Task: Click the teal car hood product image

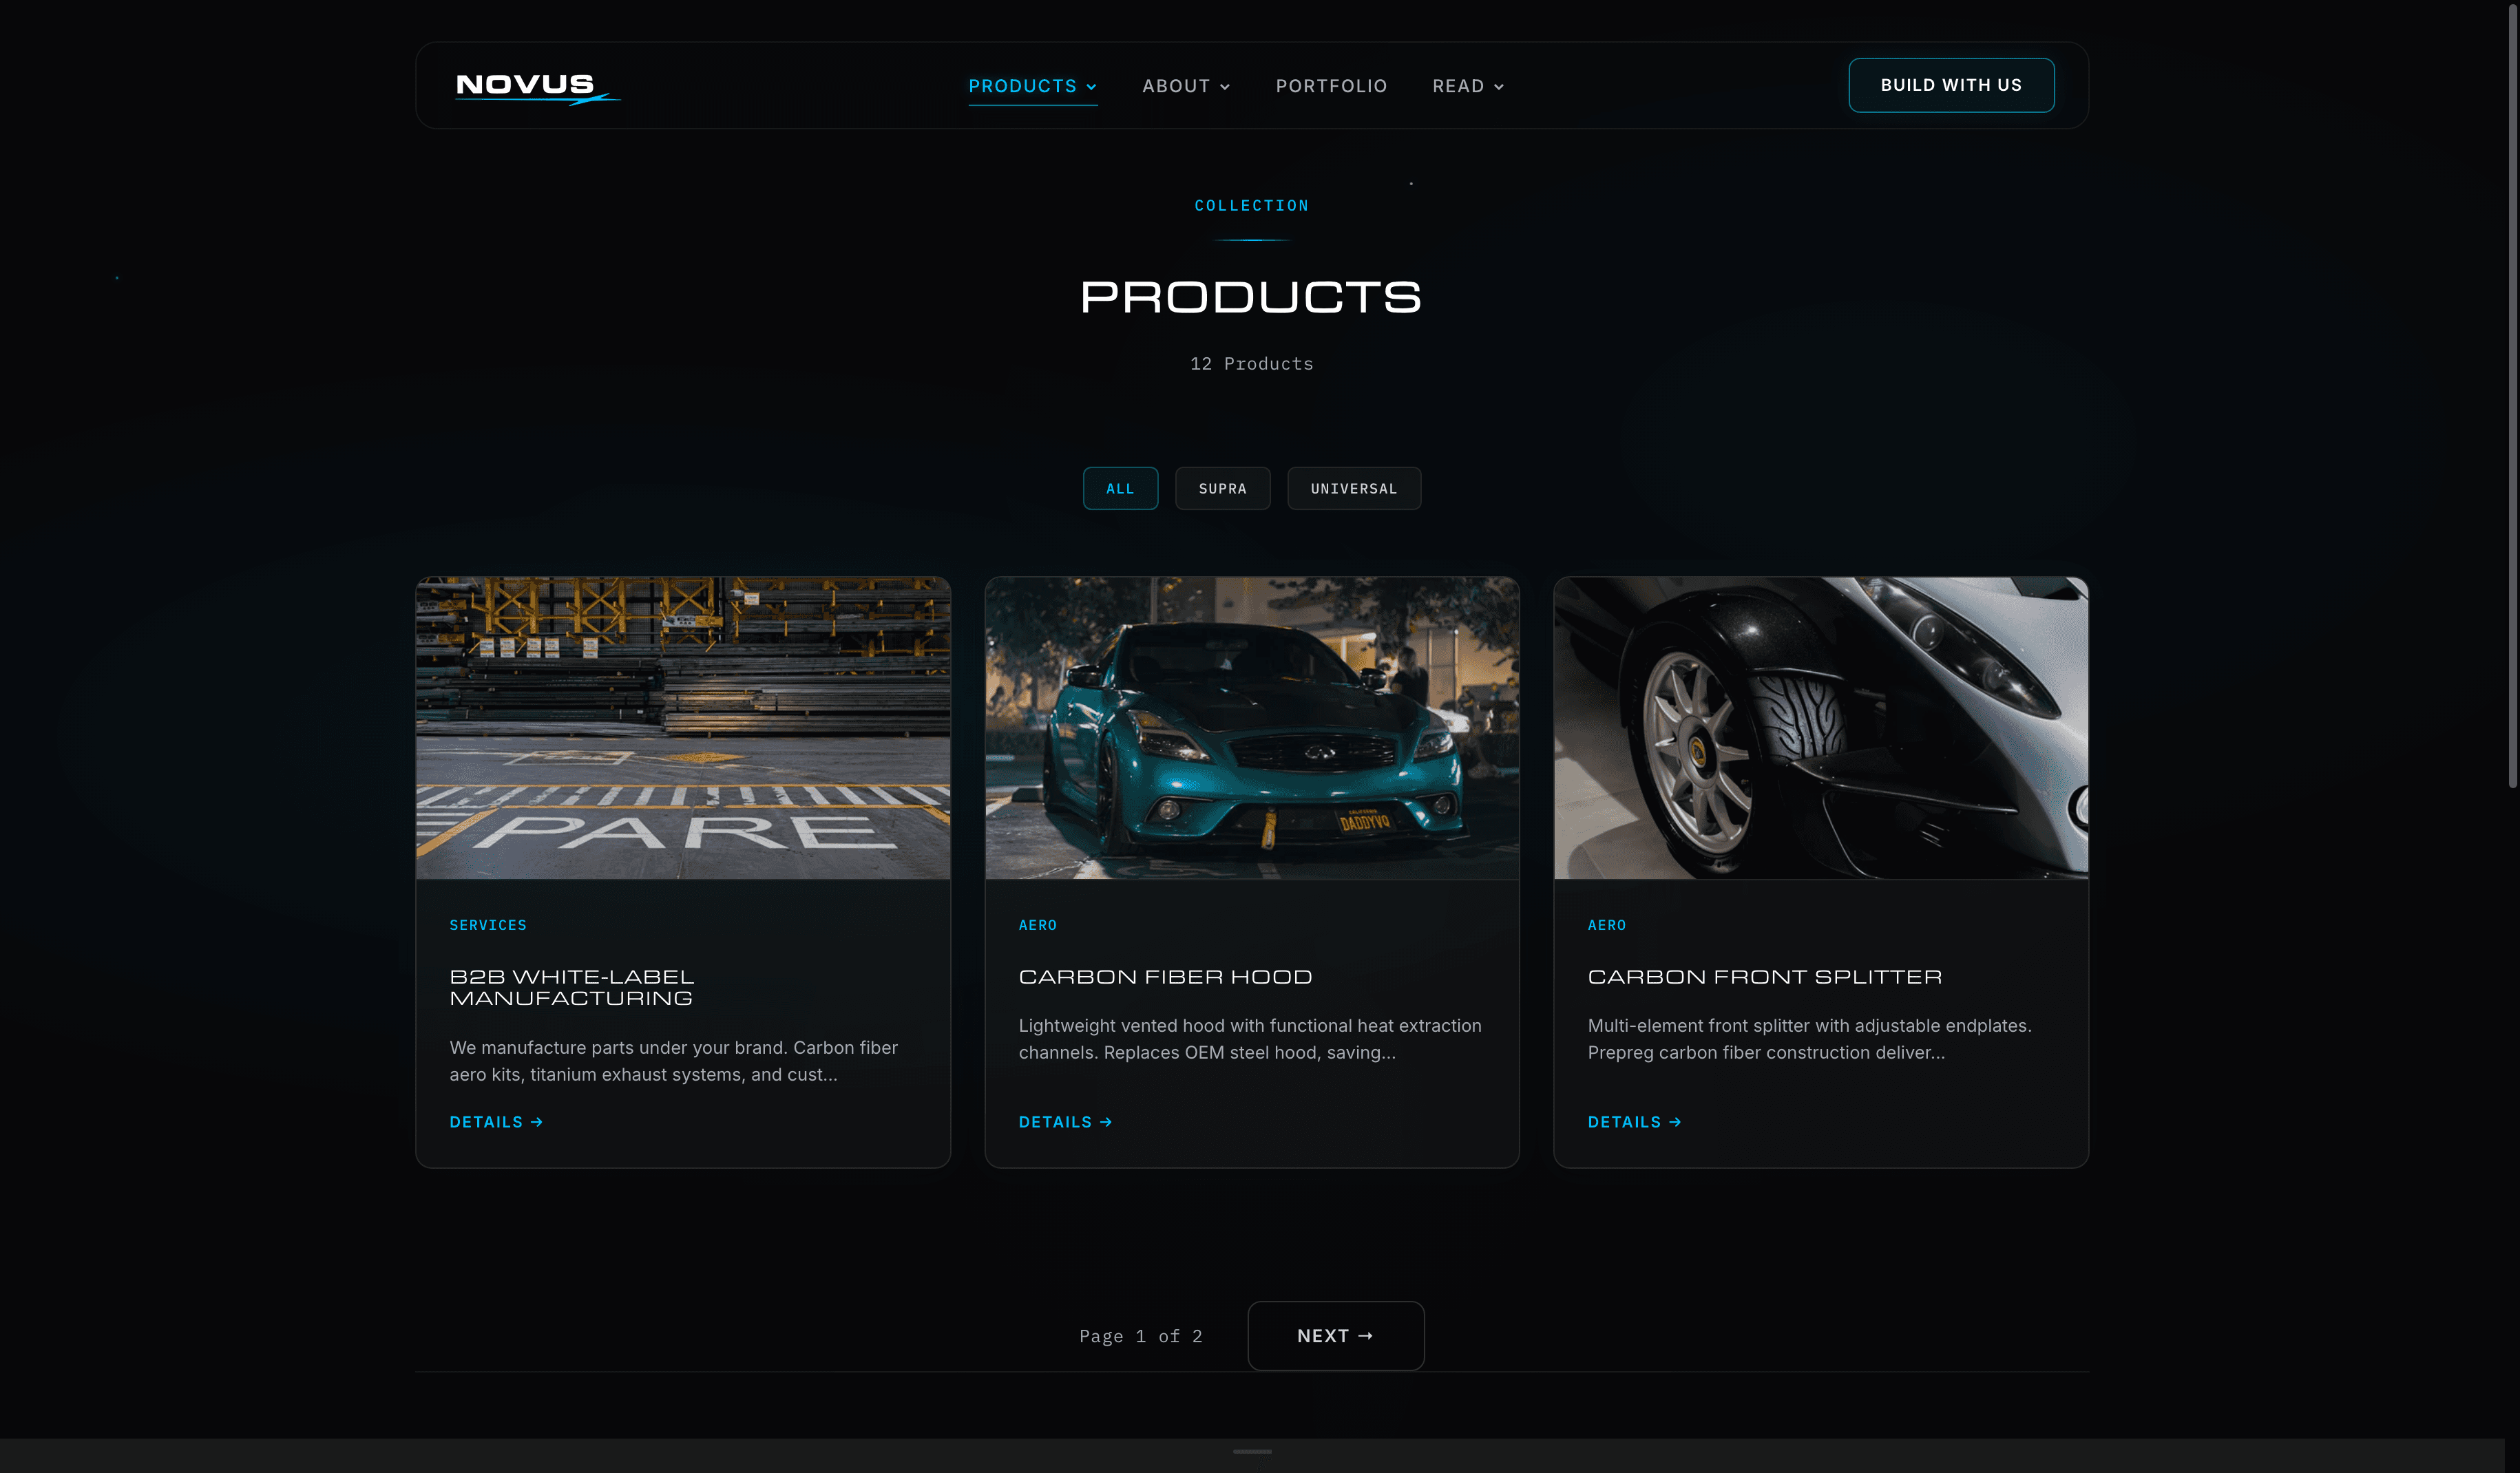Action: tap(1251, 727)
